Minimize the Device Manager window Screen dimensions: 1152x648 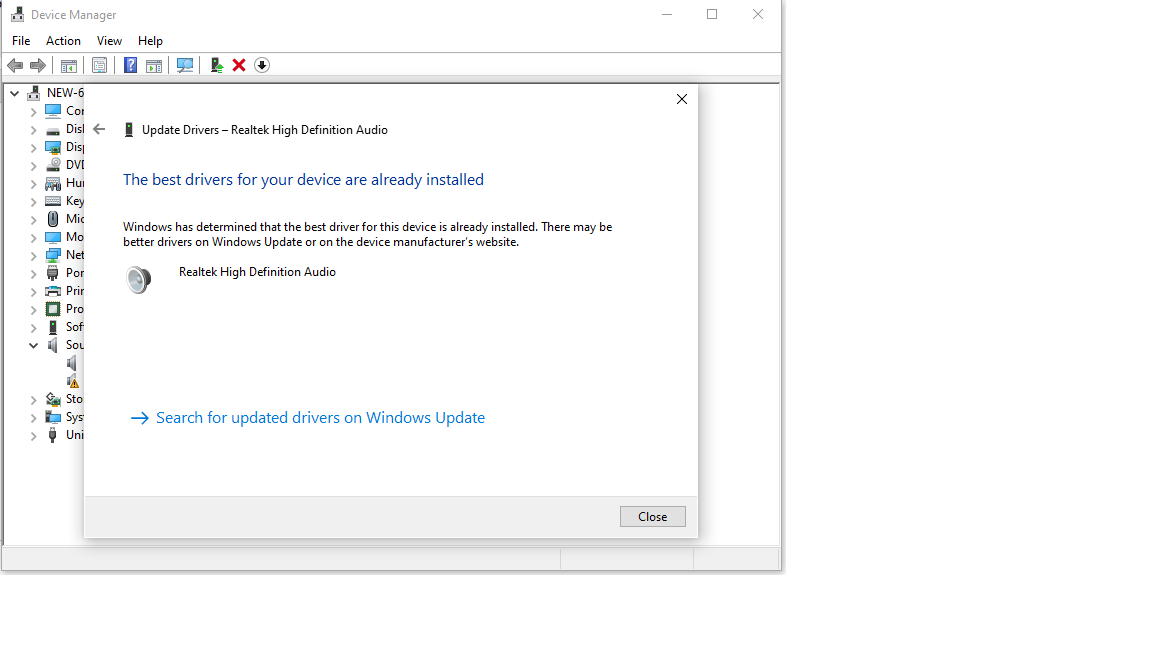[x=667, y=14]
